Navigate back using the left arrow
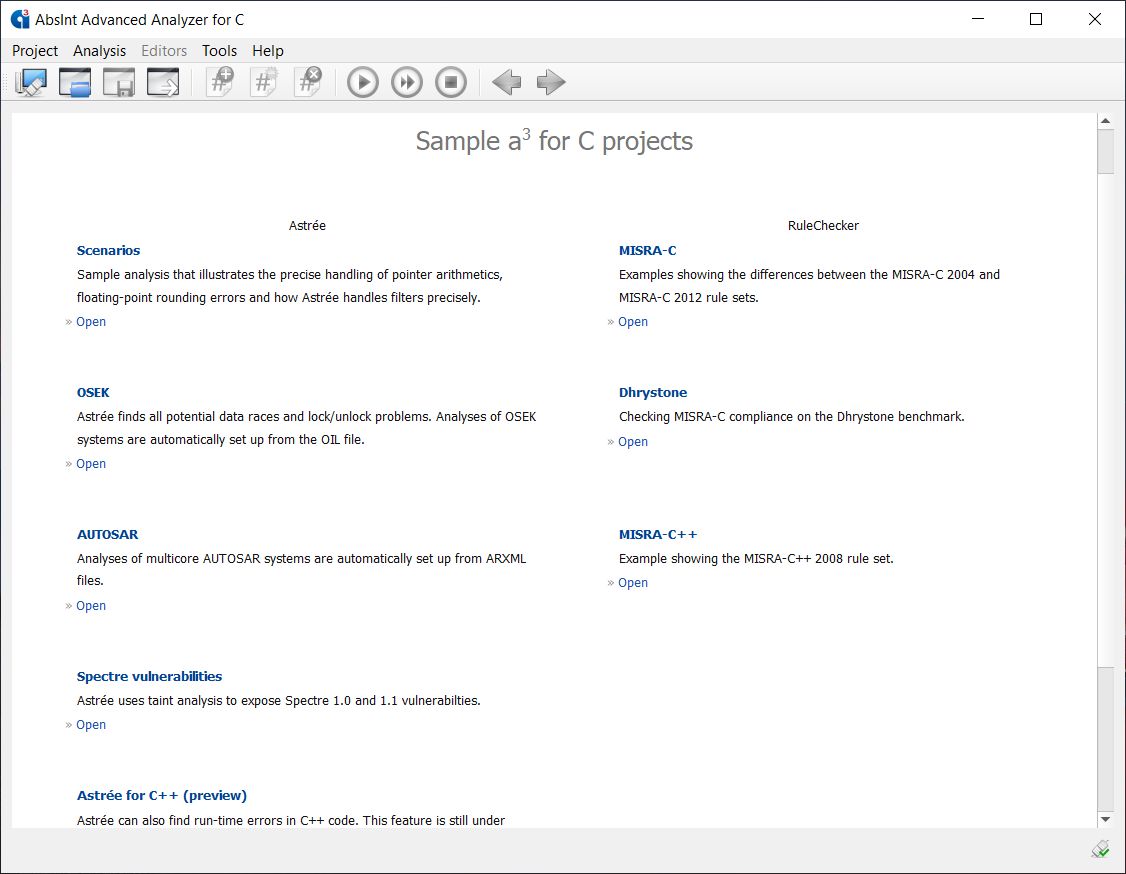This screenshot has height=874, width=1126. coord(506,82)
